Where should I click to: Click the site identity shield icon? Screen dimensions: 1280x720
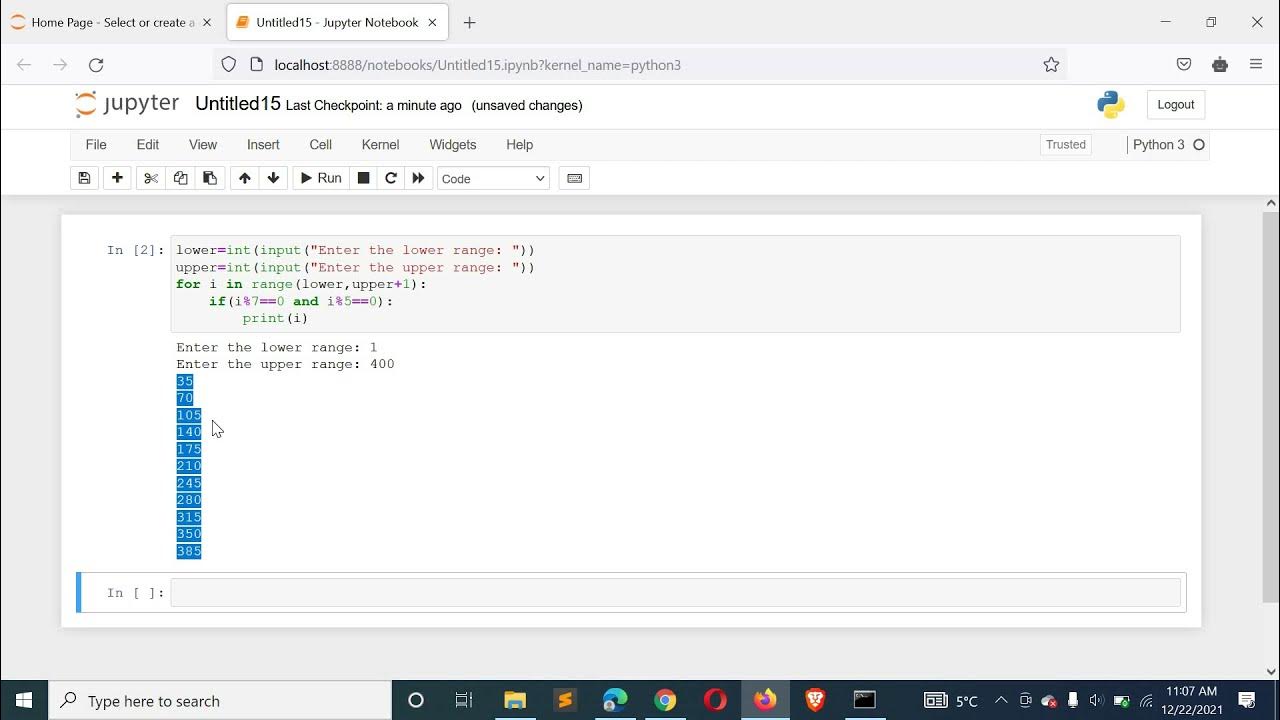click(228, 65)
